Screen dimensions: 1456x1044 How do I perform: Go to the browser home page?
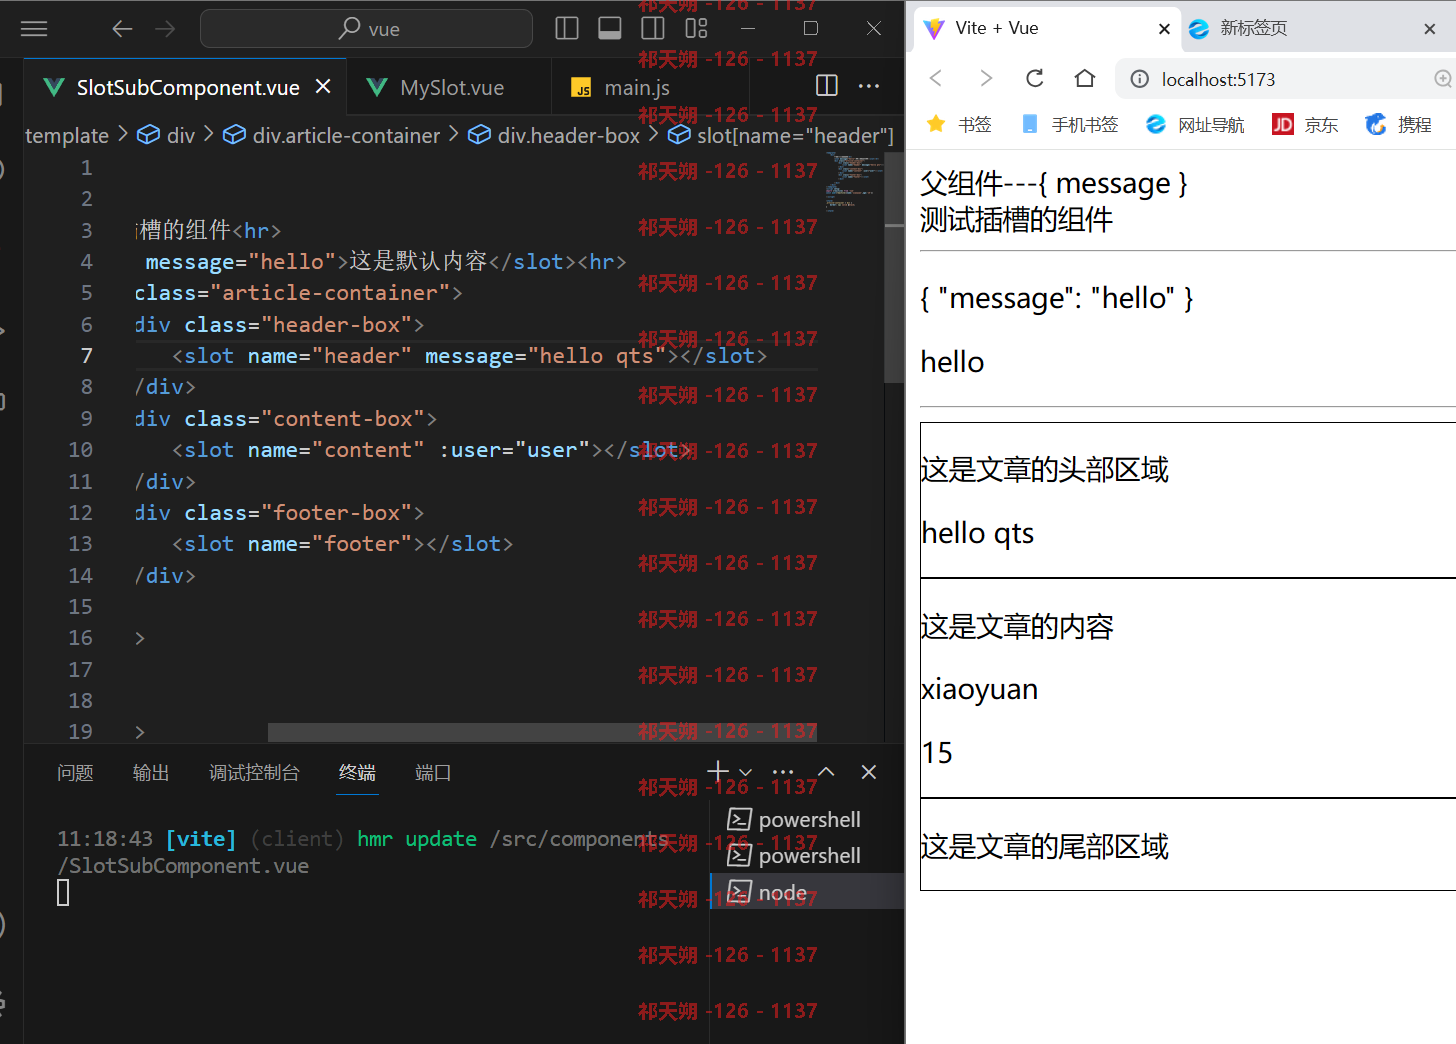[x=1085, y=78]
